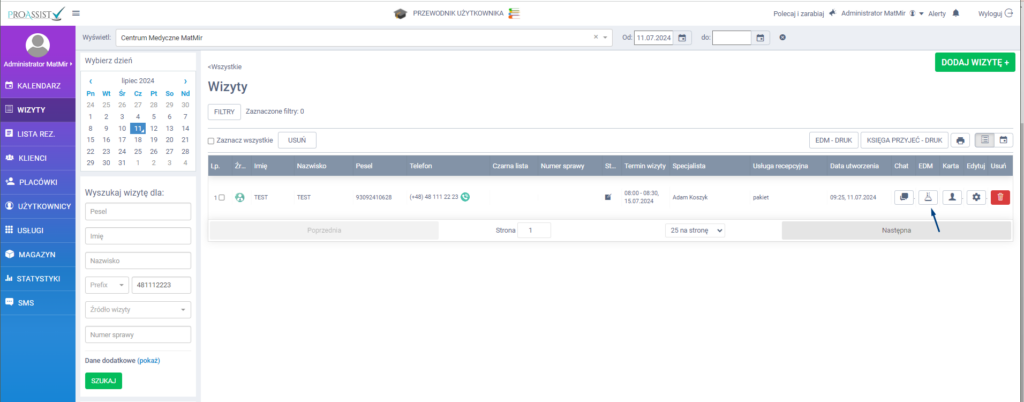Click the edit gear icon in row
The height and width of the screenshot is (402, 1024).
[x=976, y=197]
